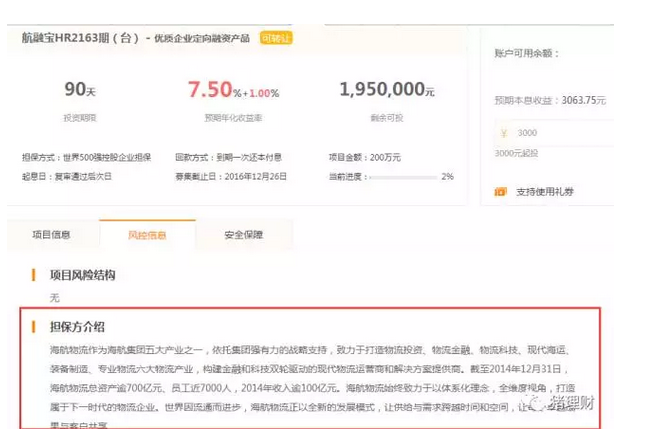The image size is (646, 447).
Task: Click the 无 text under 项目风险结构
Action: 55,297
